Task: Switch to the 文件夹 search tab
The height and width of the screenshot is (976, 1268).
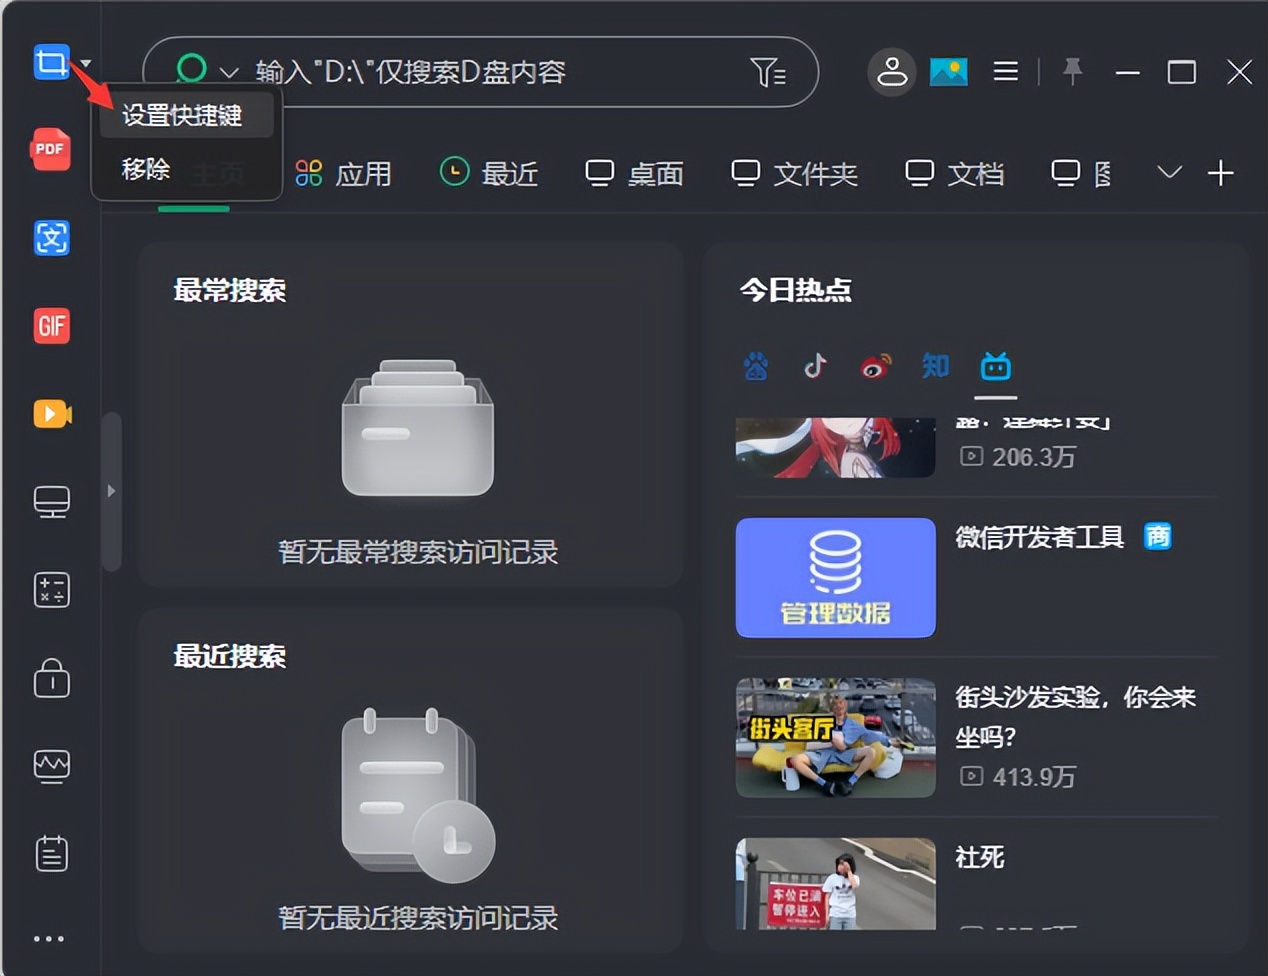Action: (x=795, y=173)
